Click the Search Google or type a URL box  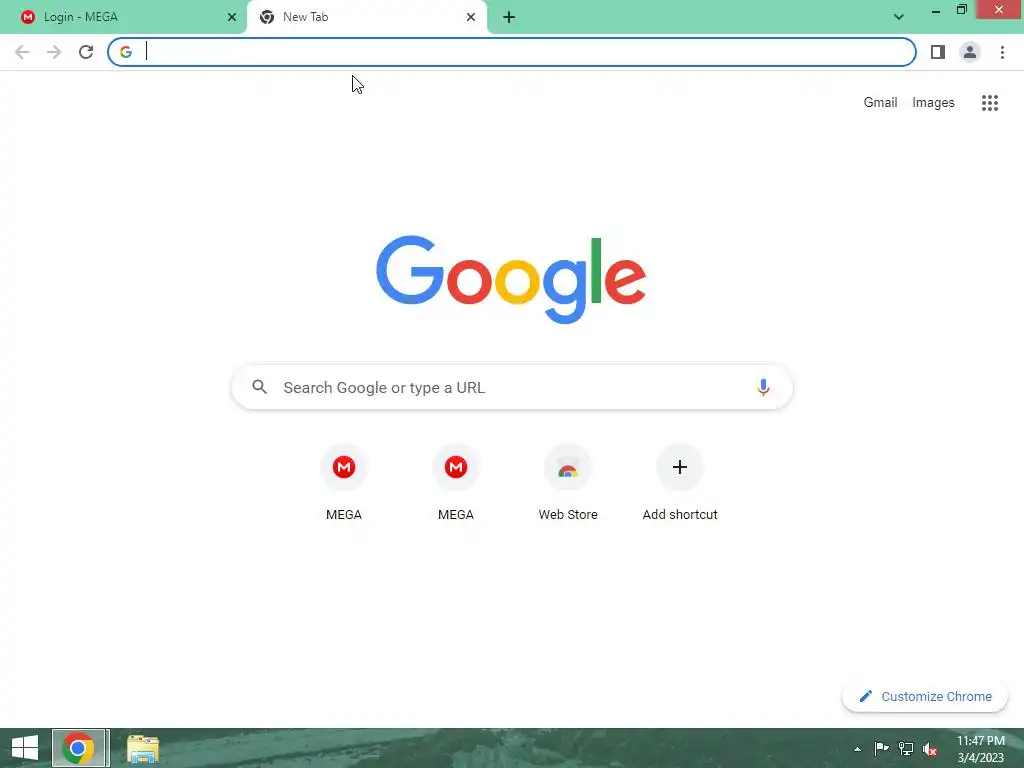512,387
